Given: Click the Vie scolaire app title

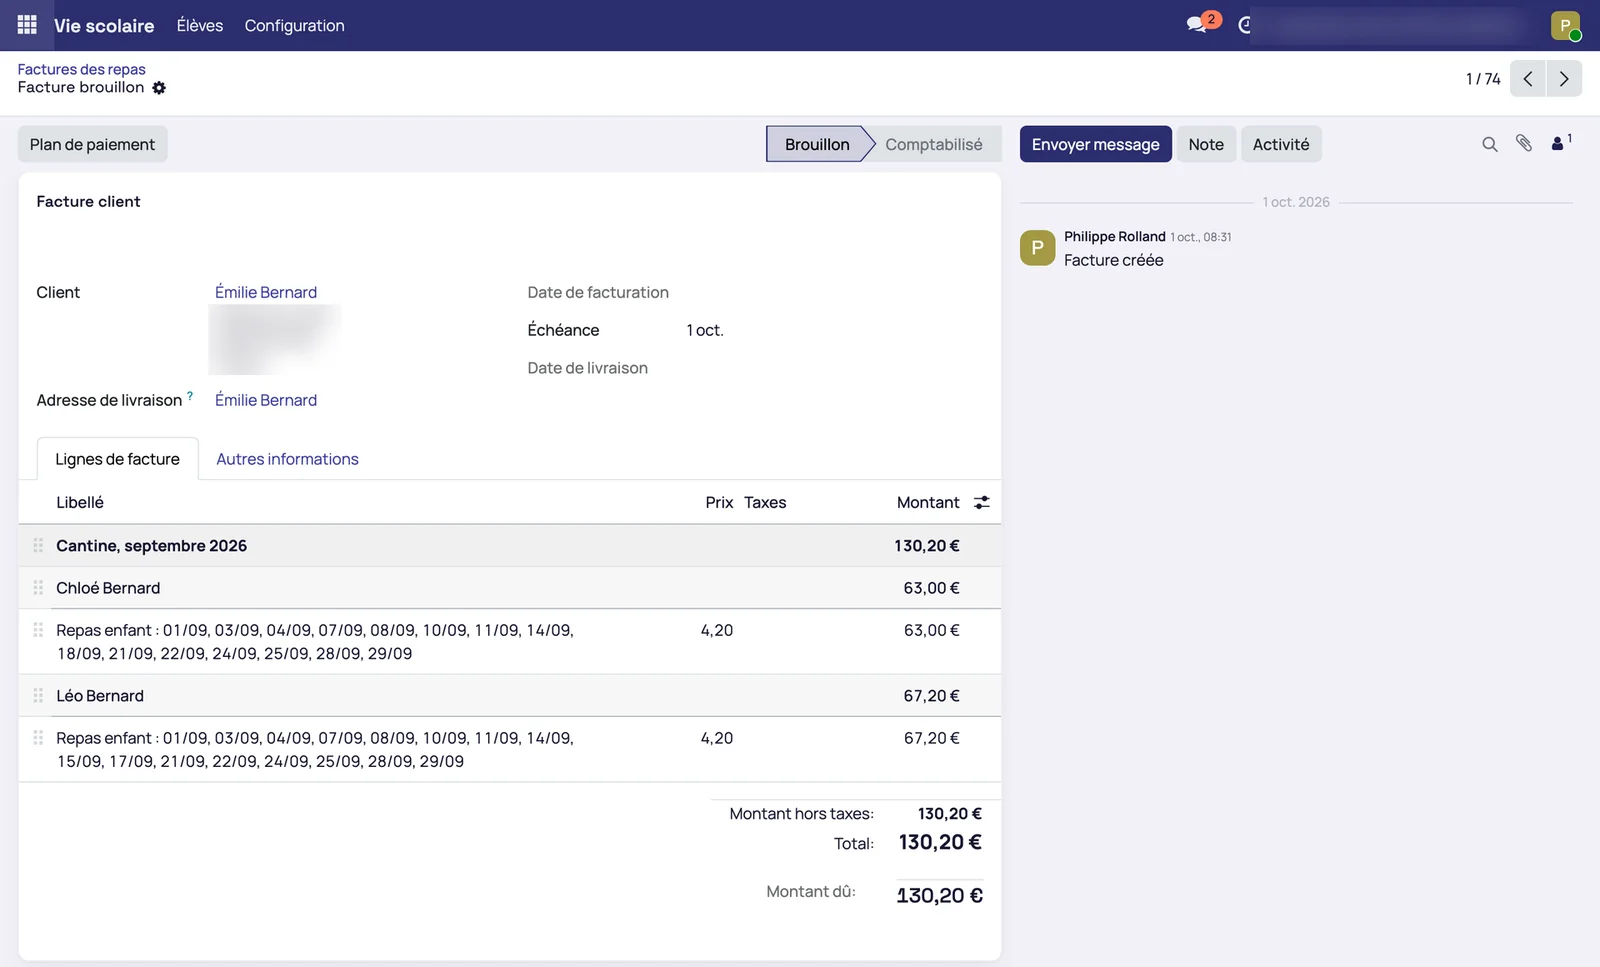Looking at the screenshot, I should point(104,26).
